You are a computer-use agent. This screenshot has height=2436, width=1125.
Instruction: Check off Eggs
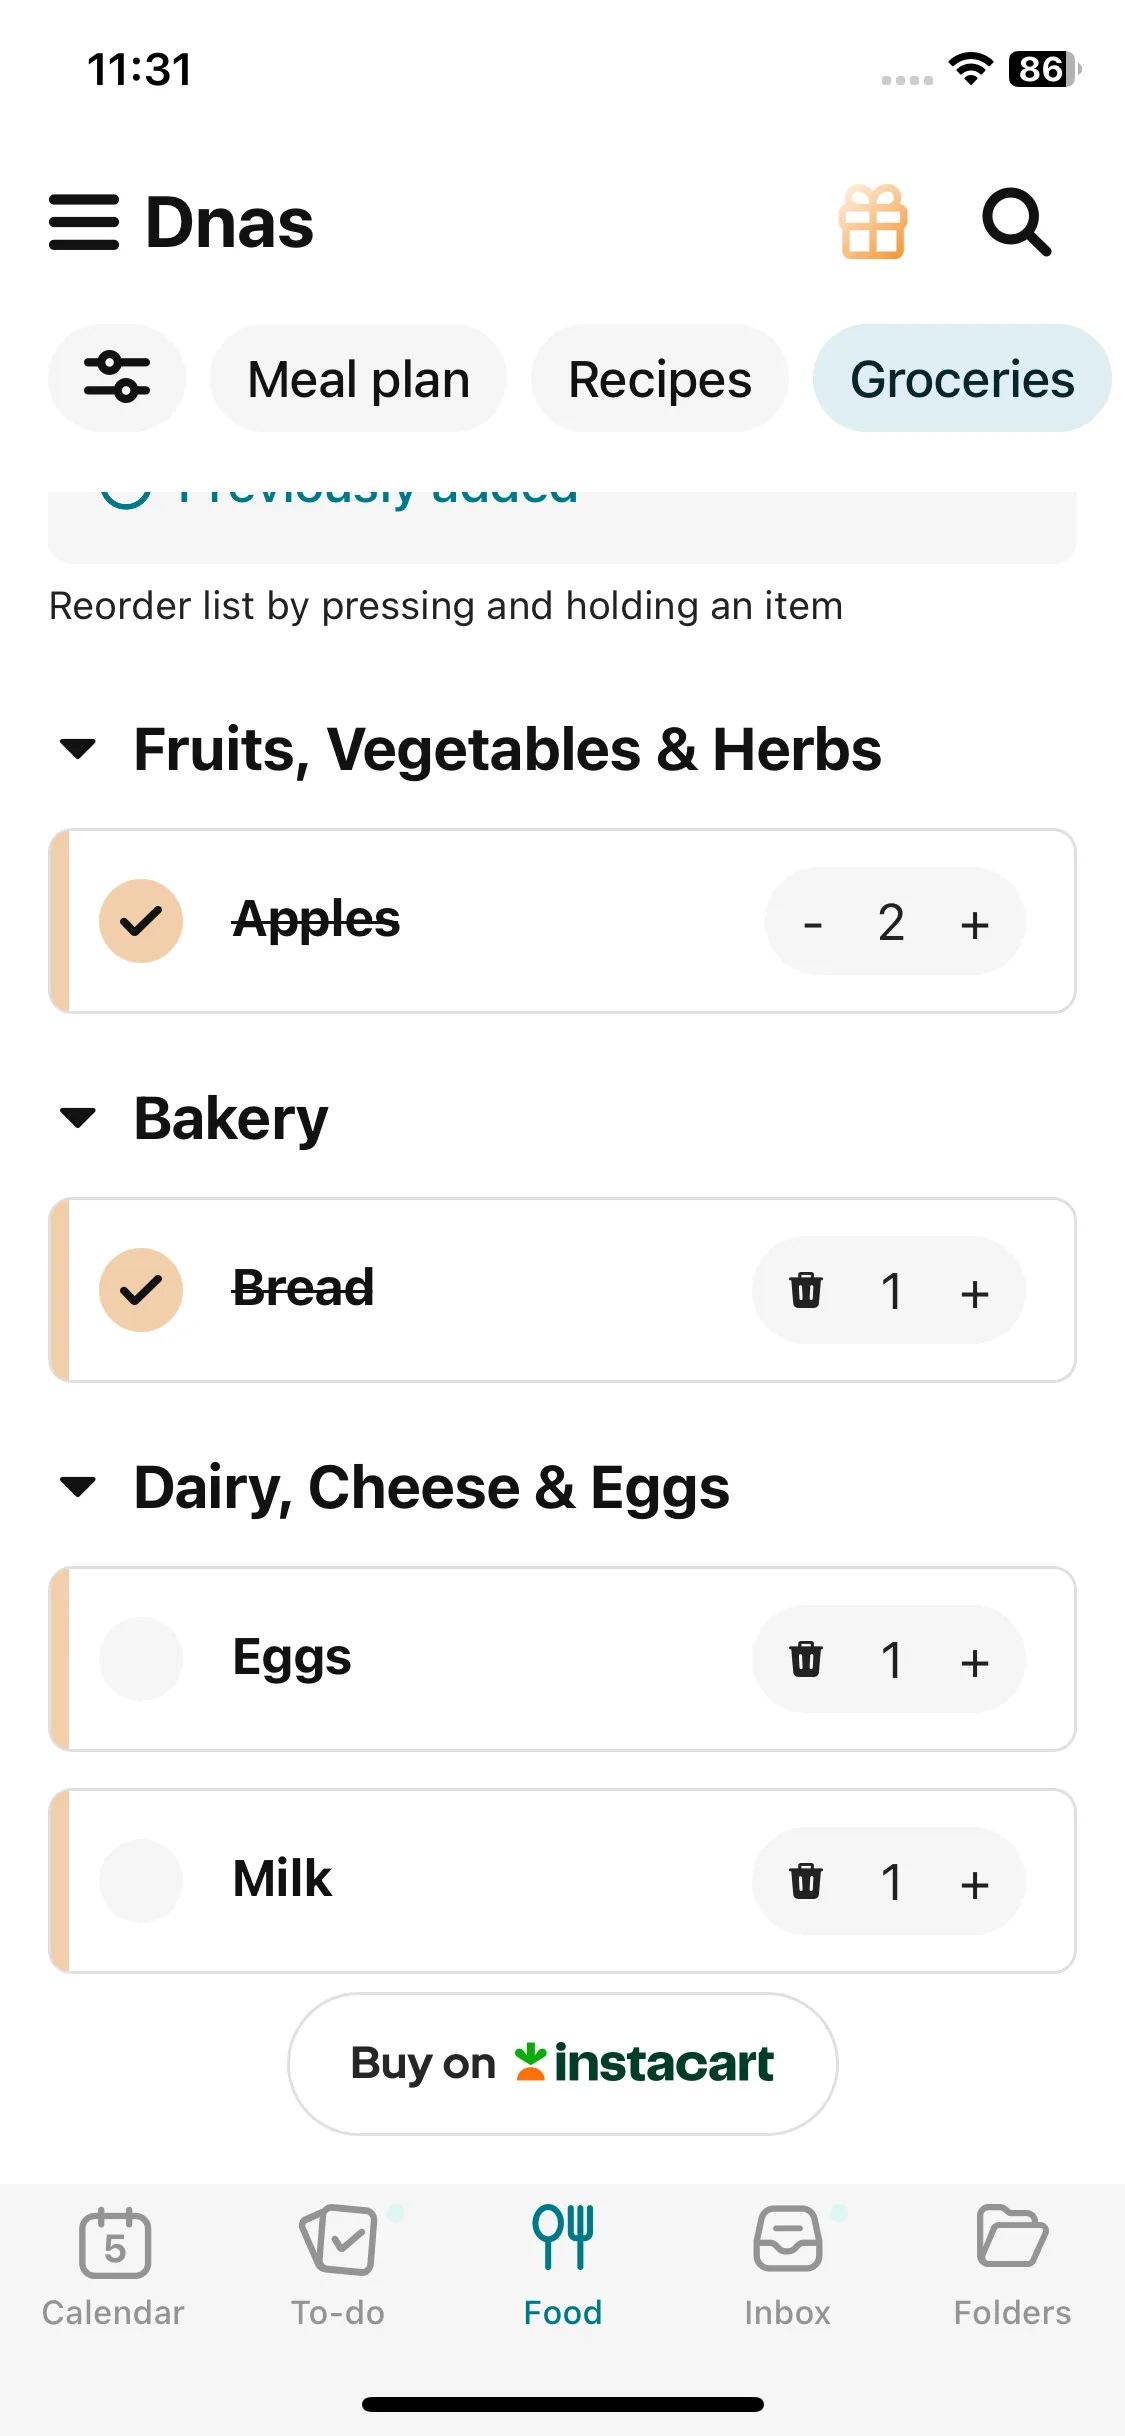(x=141, y=1659)
